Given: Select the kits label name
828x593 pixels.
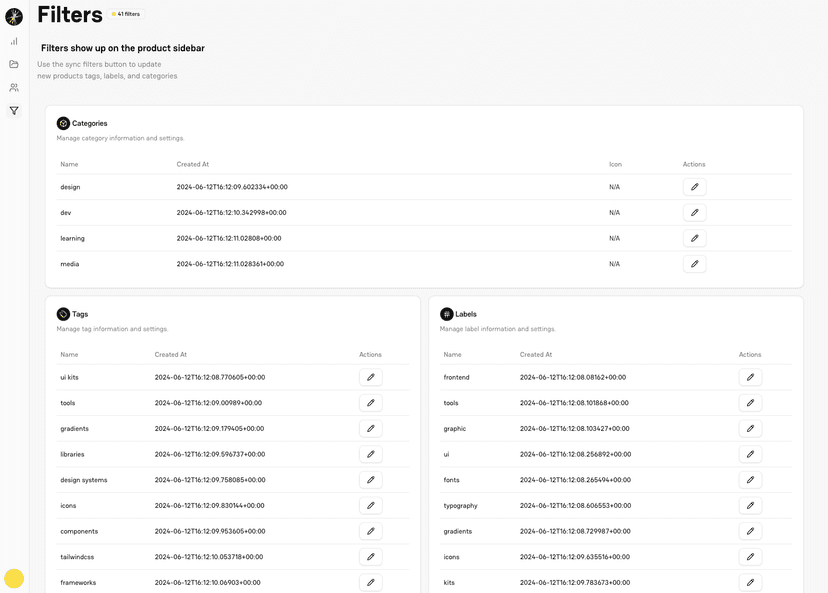Looking at the screenshot, I should [449, 582].
